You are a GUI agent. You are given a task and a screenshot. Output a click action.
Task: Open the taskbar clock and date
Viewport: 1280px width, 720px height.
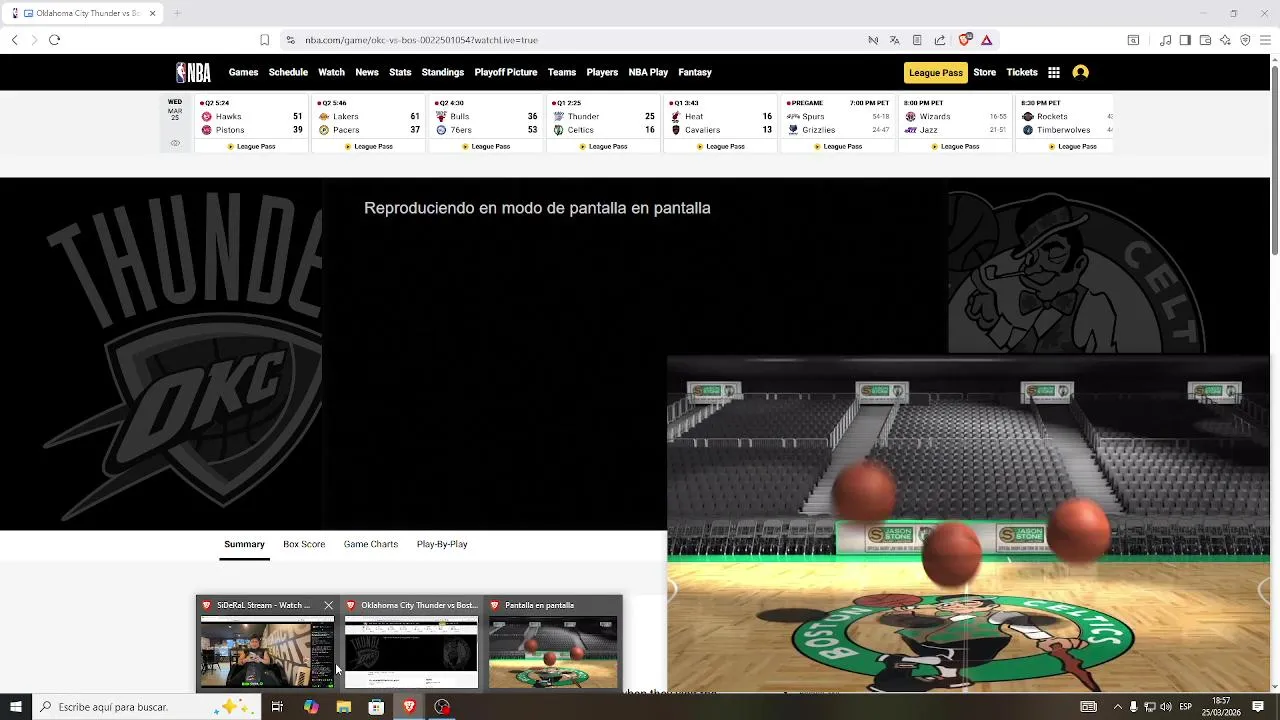[1221, 707]
